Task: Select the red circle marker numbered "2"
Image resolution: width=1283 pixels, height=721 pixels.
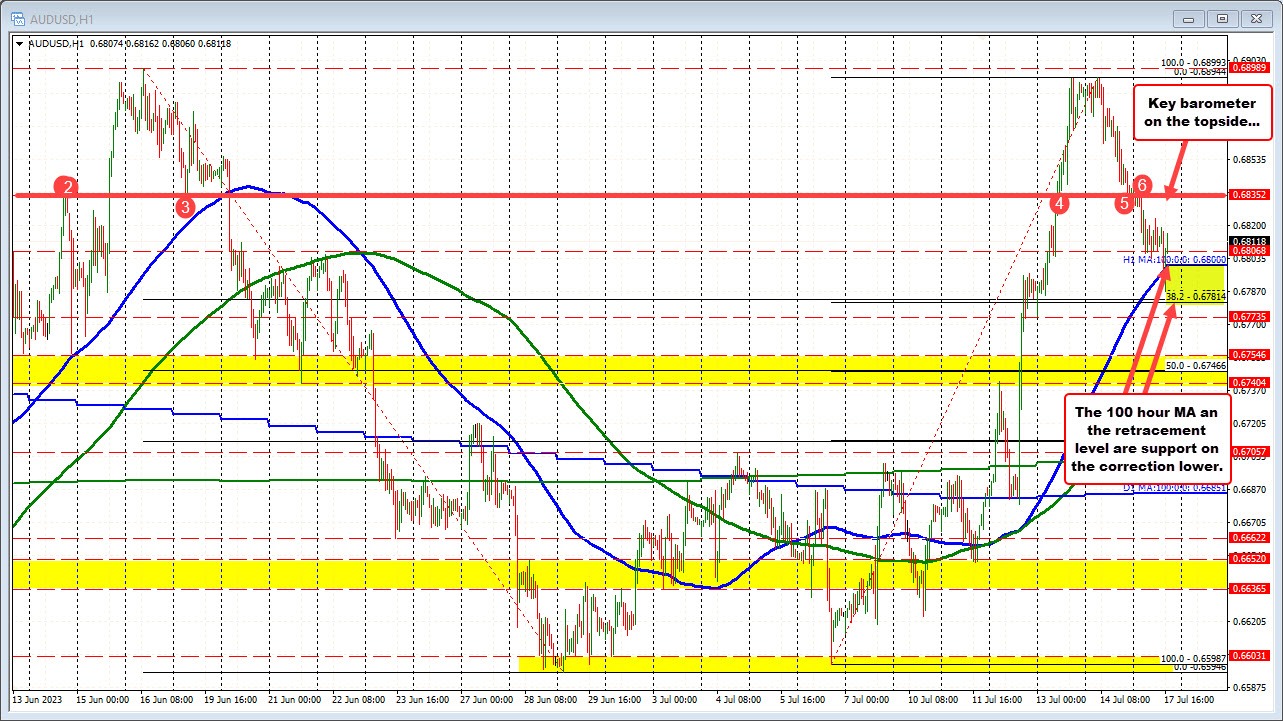Action: 67,187
